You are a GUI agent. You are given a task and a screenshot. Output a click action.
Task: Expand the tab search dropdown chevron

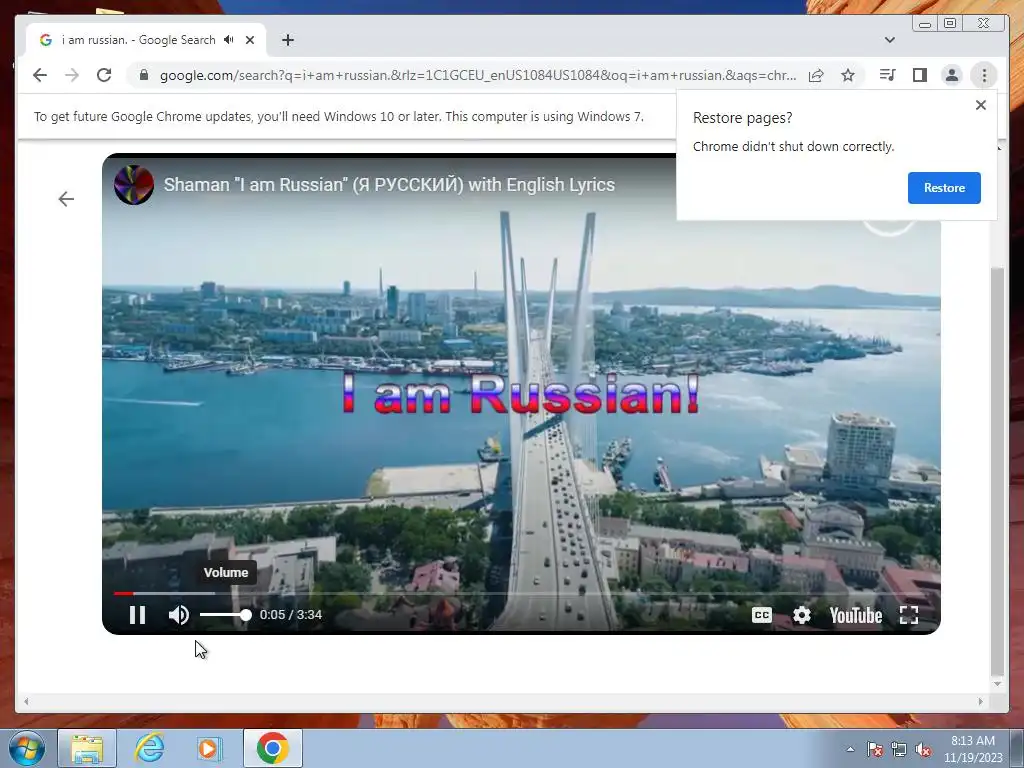pos(889,40)
